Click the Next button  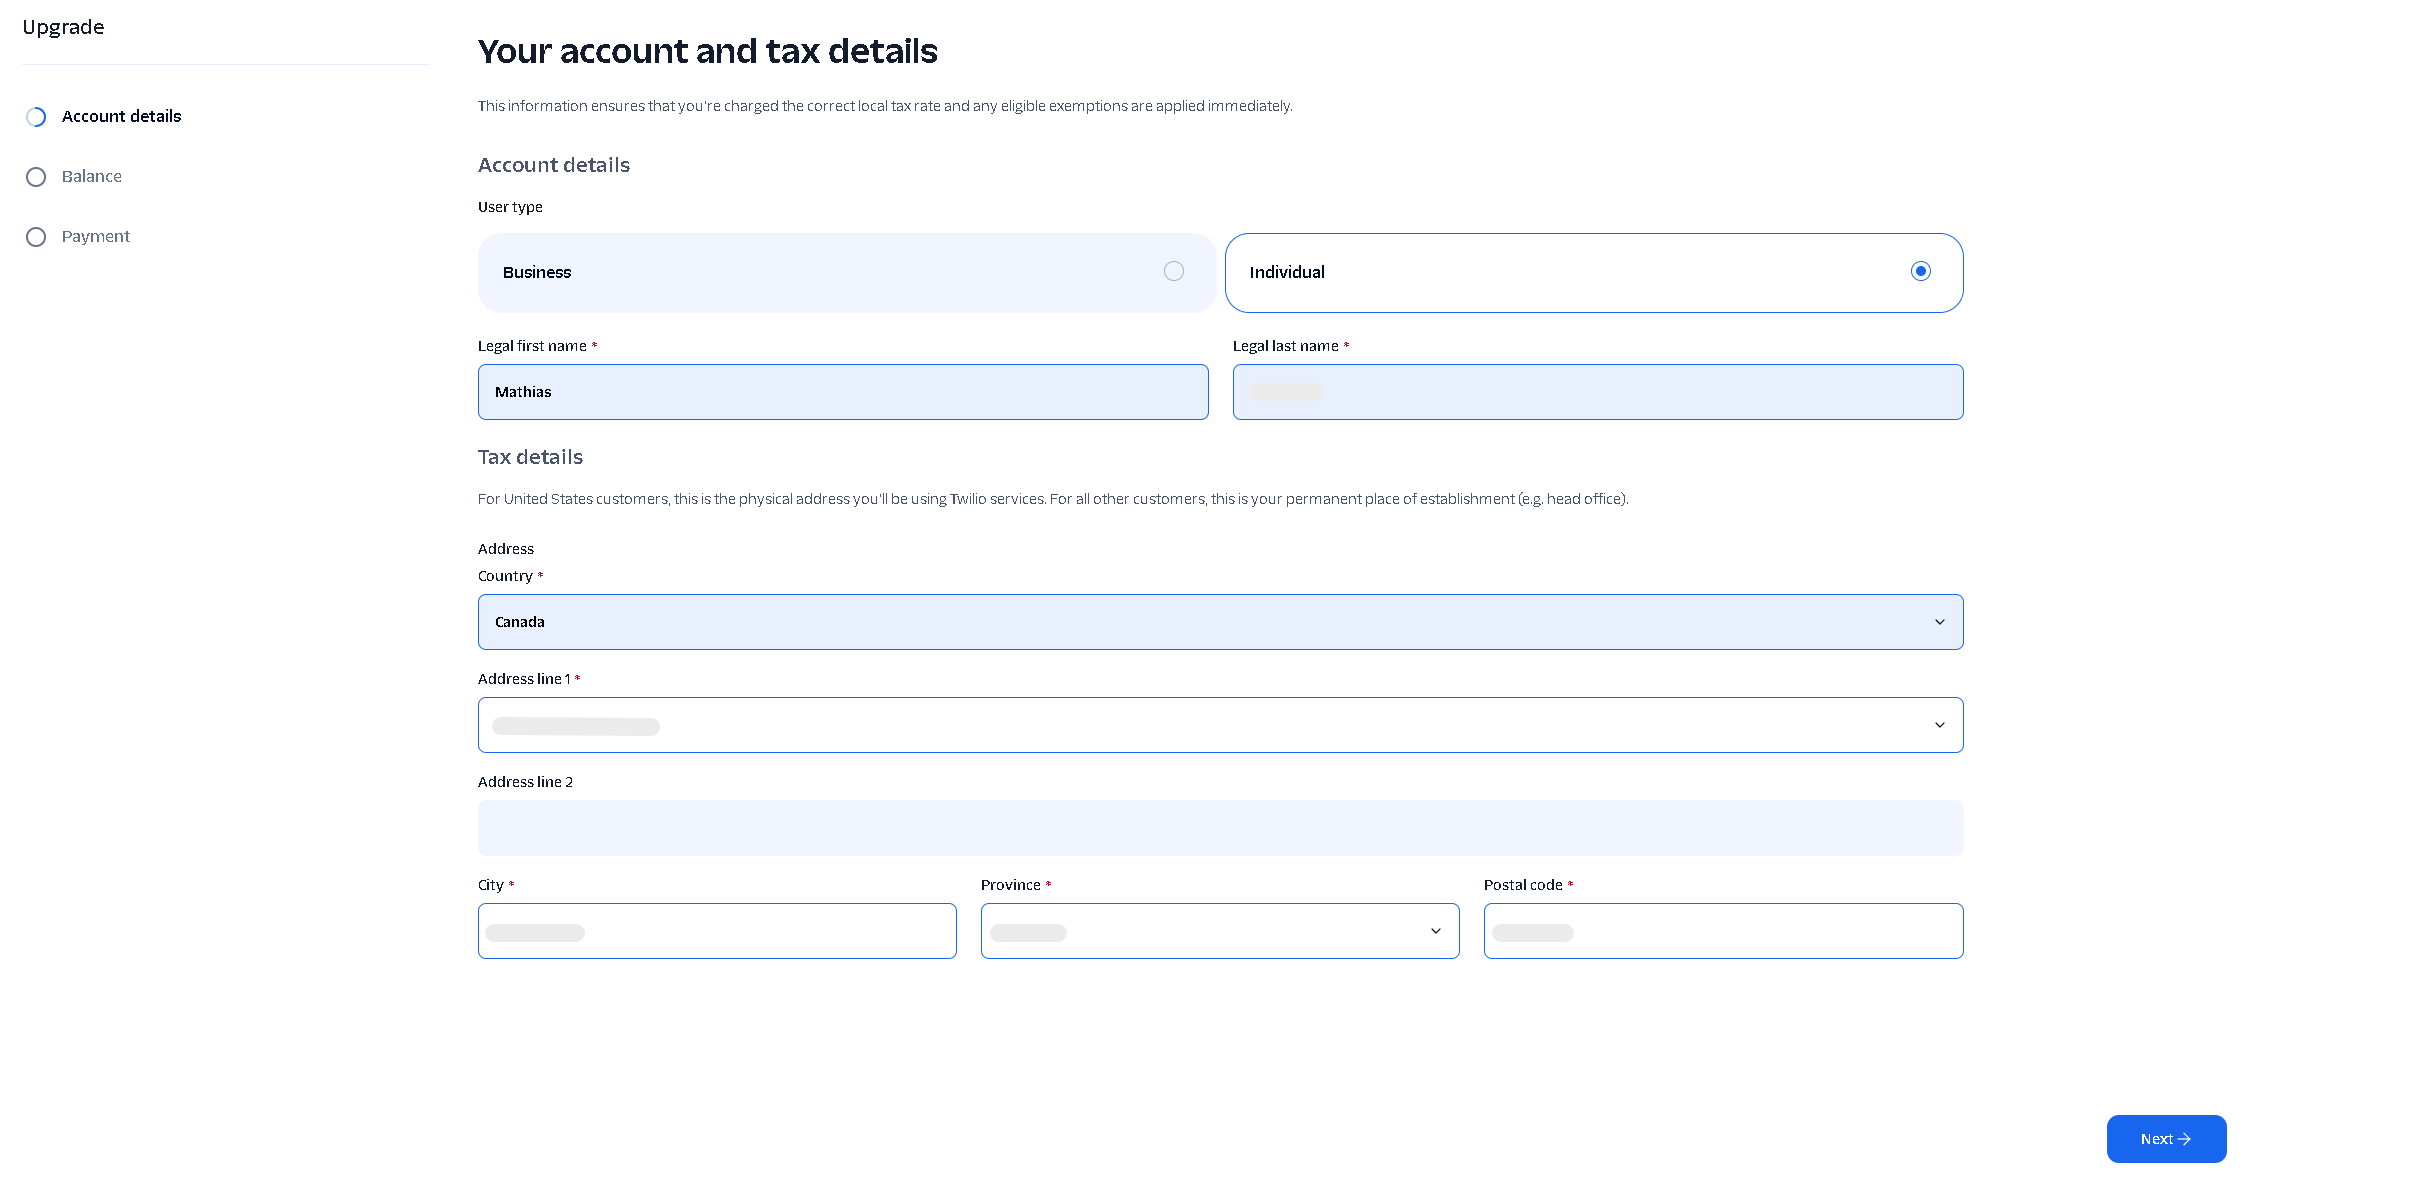click(x=2166, y=1139)
